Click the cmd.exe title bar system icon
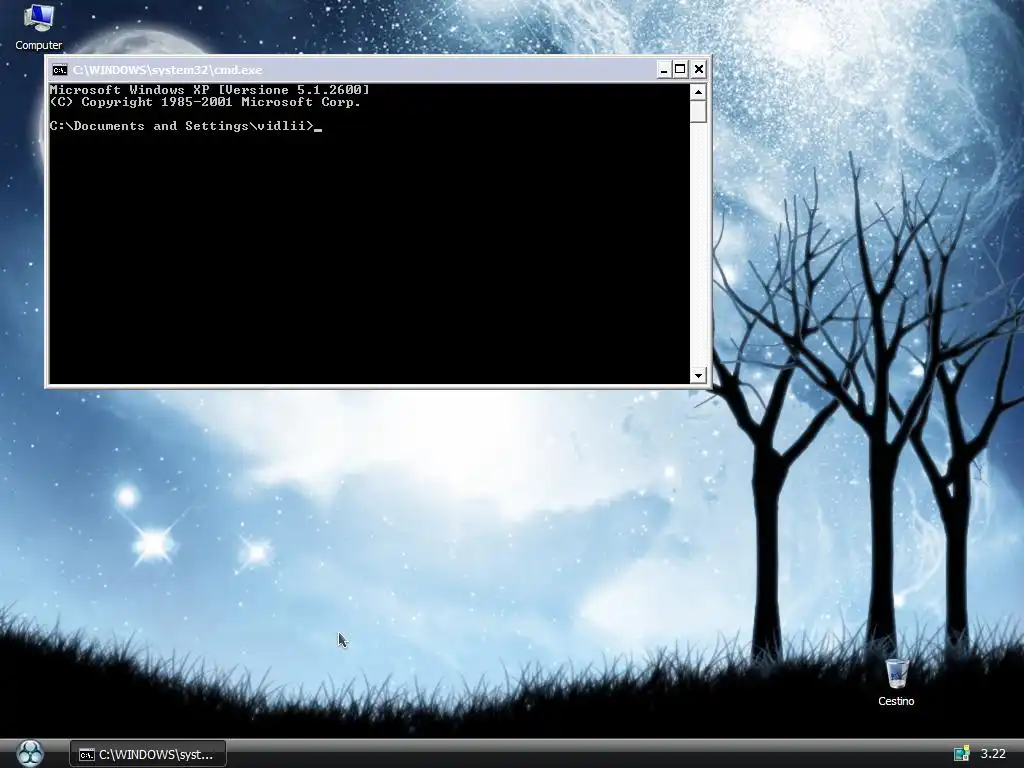Viewport: 1024px width, 768px height. click(60, 70)
